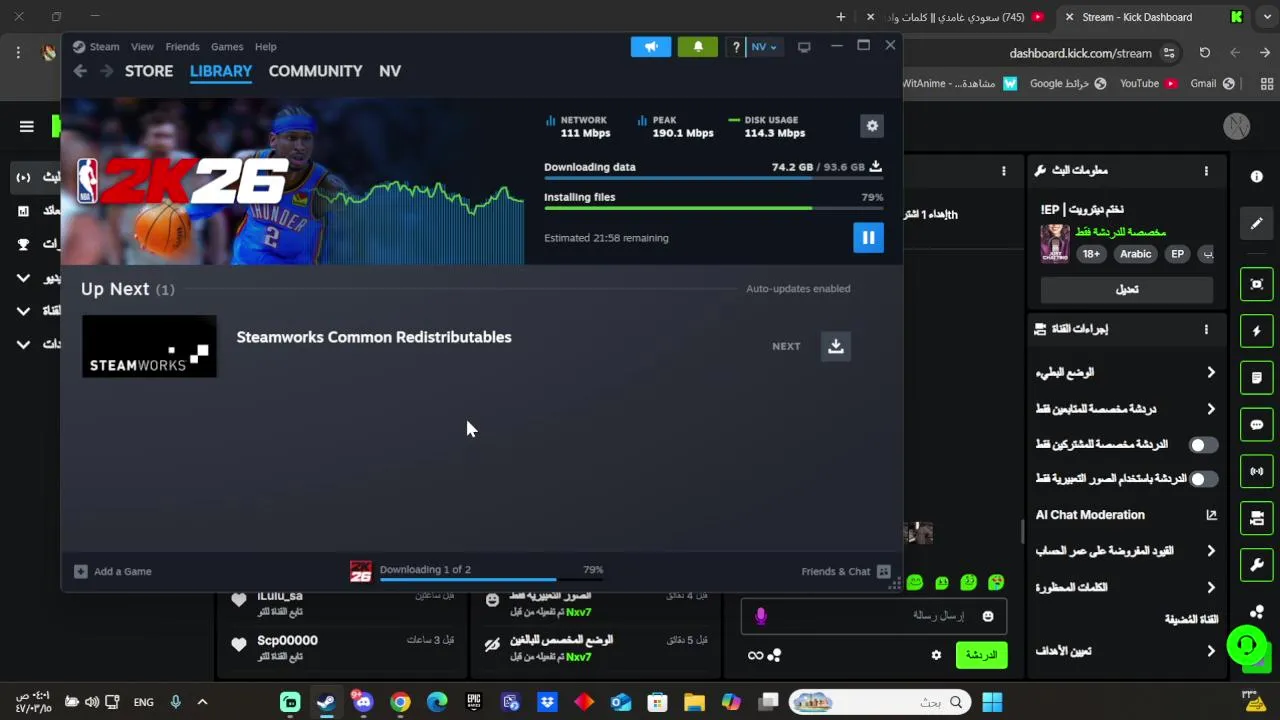Open Epic Games from the taskbar
Image resolution: width=1280 pixels, height=720 pixels.
point(474,702)
